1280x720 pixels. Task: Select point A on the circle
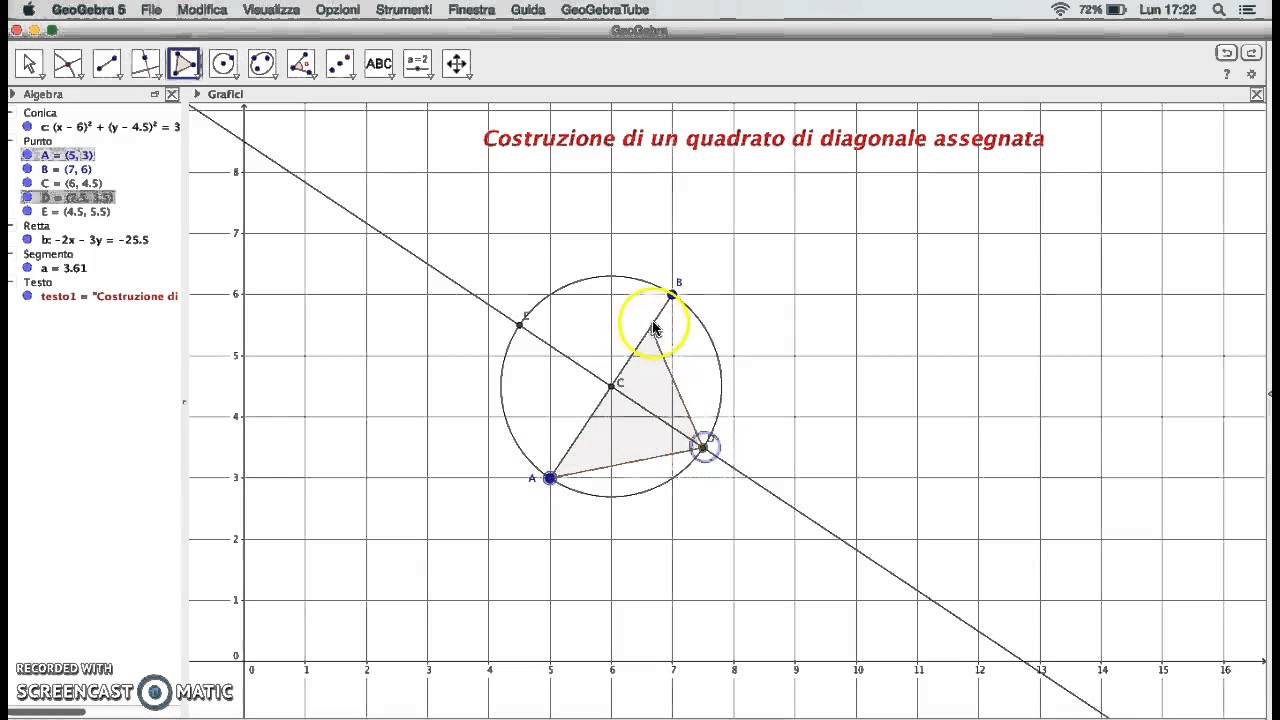click(x=550, y=478)
